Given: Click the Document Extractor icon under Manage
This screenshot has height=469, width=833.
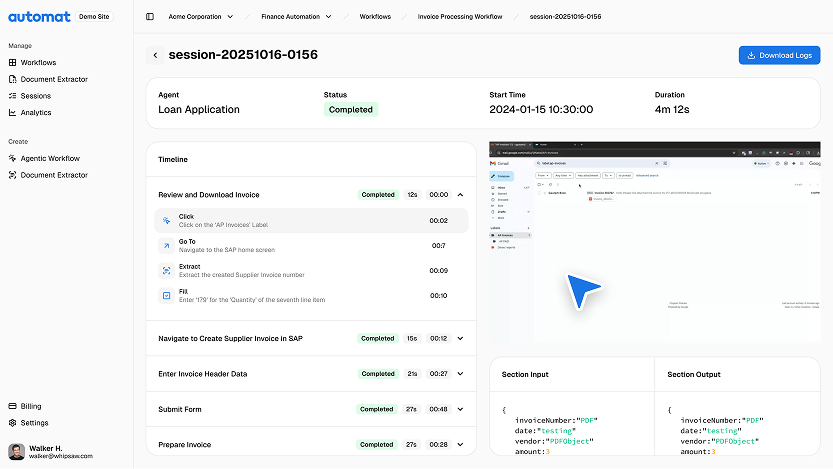Looking at the screenshot, I should [12, 79].
